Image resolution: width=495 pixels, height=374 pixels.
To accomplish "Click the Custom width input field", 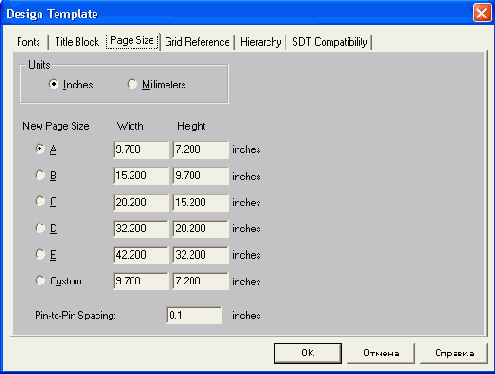I will pos(141,281).
